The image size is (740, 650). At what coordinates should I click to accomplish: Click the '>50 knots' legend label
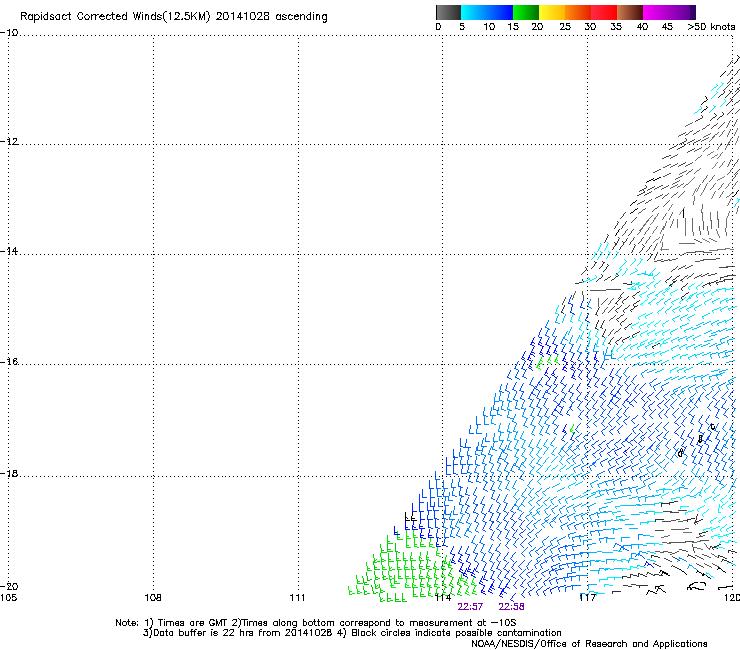coord(711,27)
